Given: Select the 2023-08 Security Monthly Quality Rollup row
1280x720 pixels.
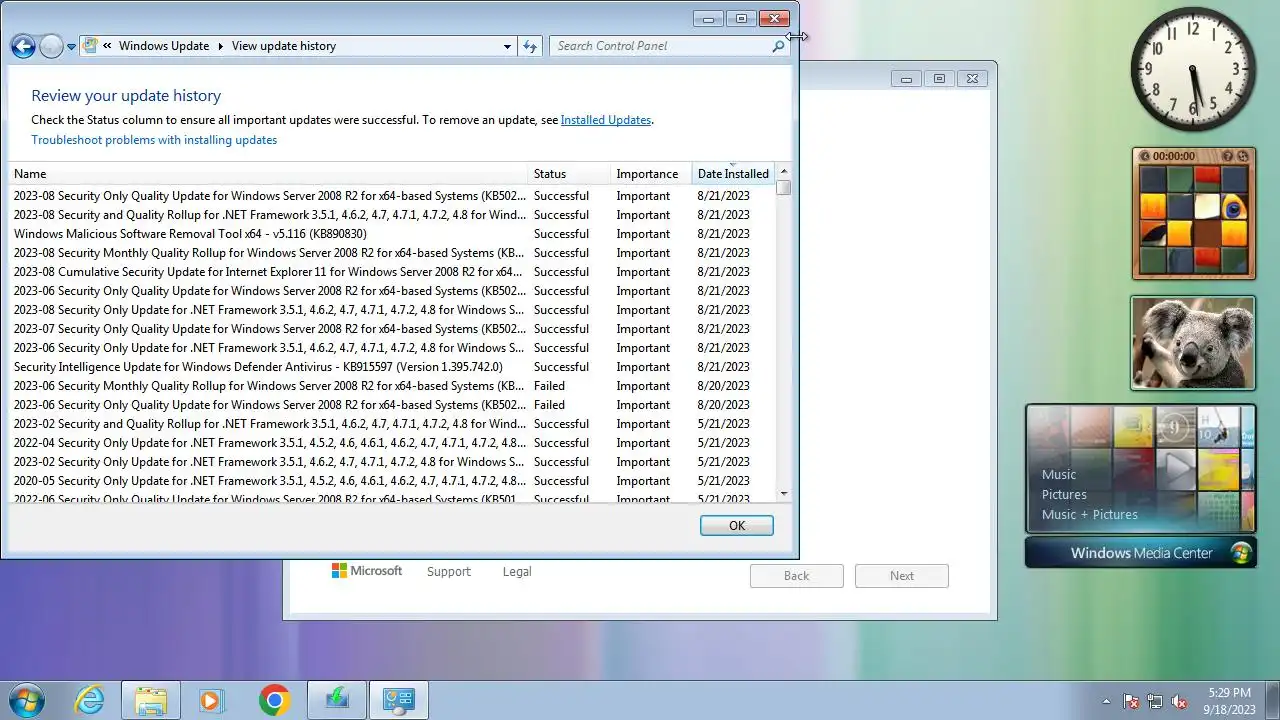Looking at the screenshot, I should pos(392,253).
